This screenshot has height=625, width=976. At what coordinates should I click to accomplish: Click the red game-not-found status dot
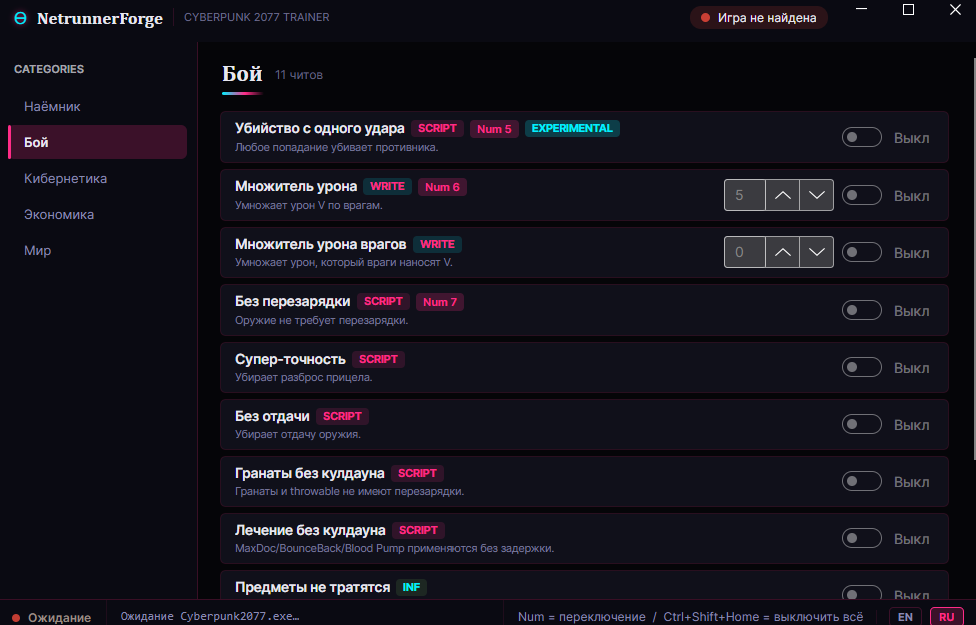tap(705, 18)
